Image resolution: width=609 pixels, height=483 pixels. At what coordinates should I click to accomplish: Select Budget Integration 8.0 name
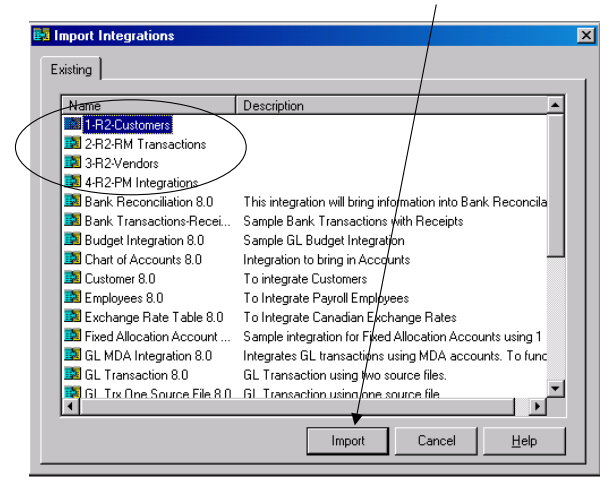144,240
